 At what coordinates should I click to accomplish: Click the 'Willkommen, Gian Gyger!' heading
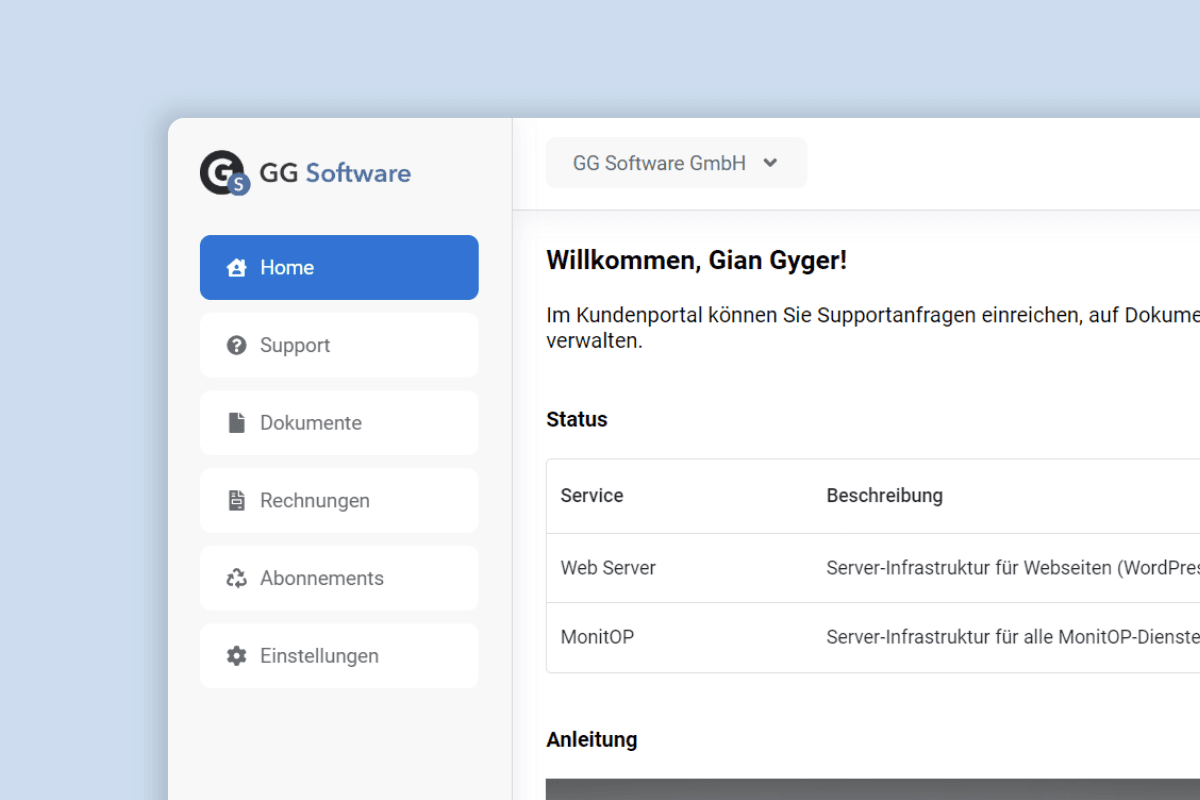tap(697, 261)
